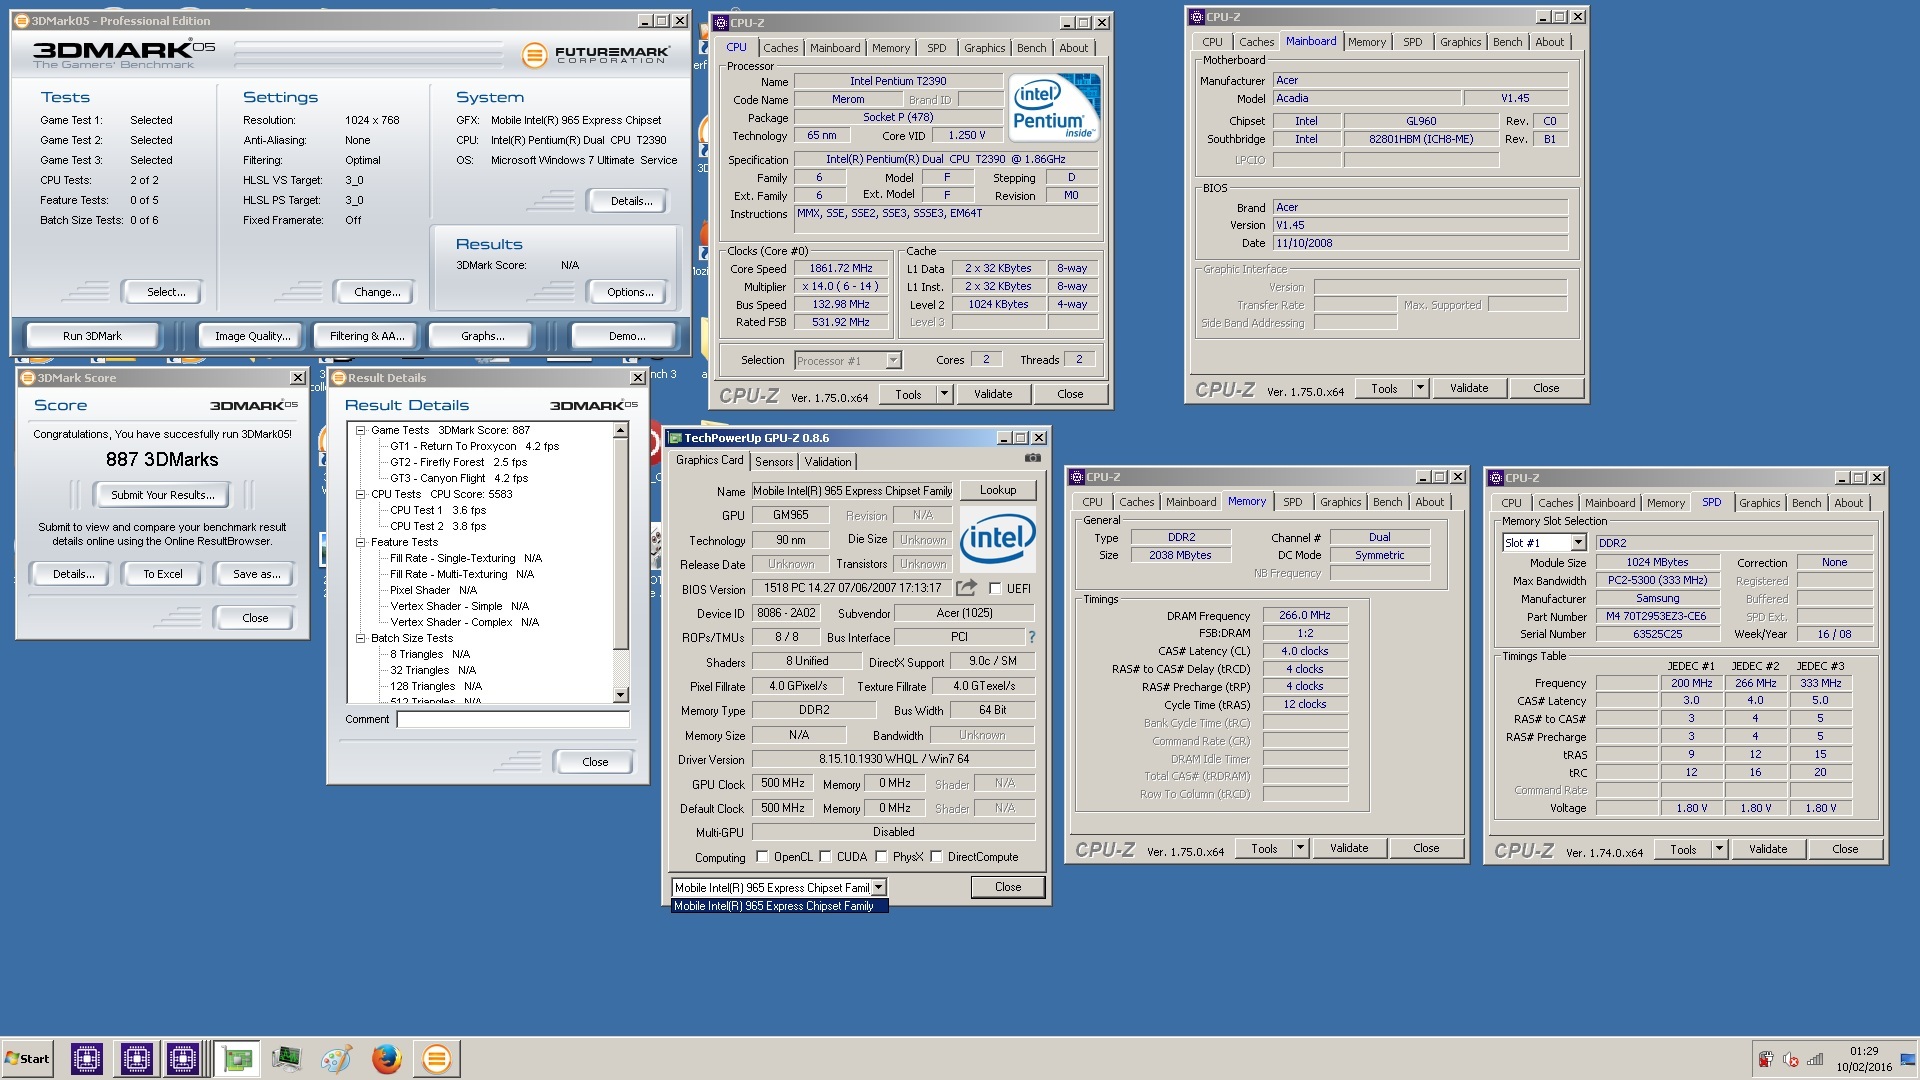Image resolution: width=1920 pixels, height=1080 pixels.
Task: Click the Result Details scrollbar thumb
Action: [621, 544]
